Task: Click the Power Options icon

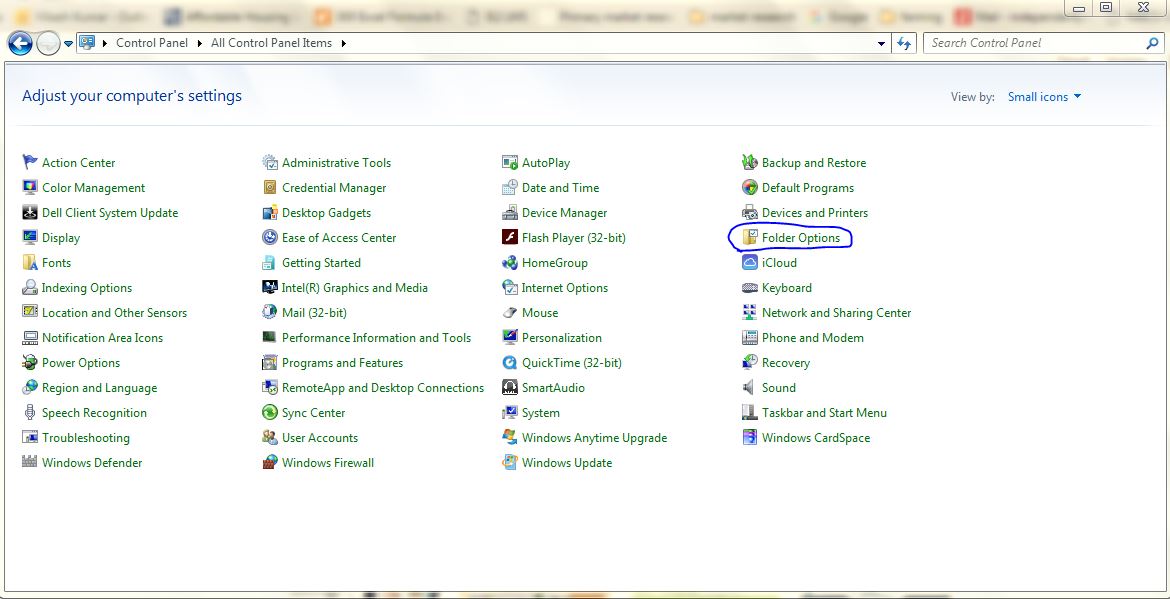Action: (30, 363)
